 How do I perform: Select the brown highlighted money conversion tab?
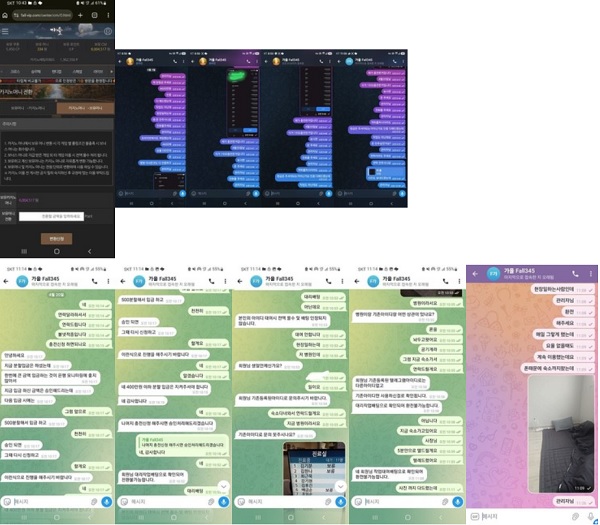click(x=85, y=108)
